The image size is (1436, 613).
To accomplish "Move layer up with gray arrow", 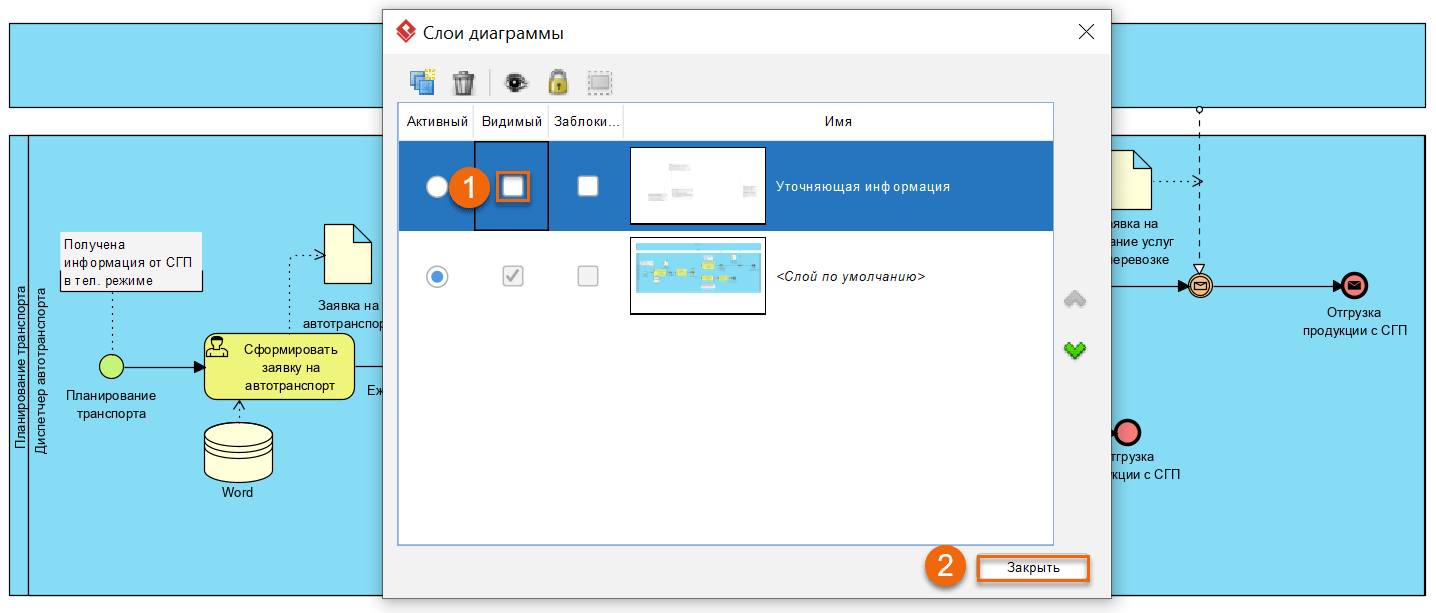I will point(1075,299).
